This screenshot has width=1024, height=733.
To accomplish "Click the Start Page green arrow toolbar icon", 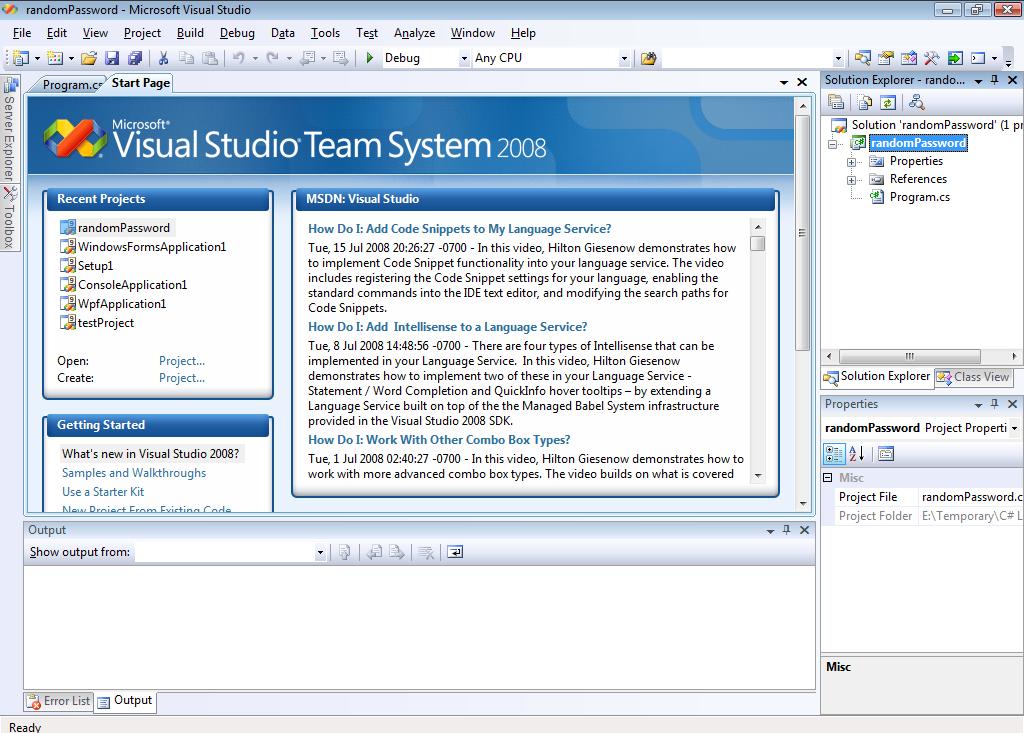I will coord(955,58).
